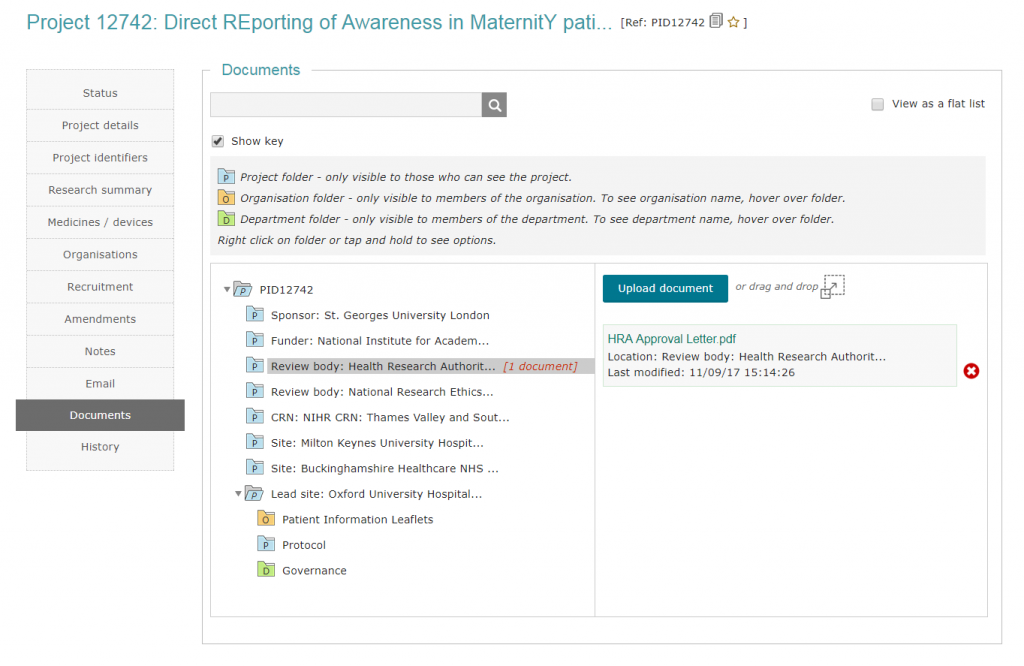The width and height of the screenshot is (1024, 666).
Task: Open the History tab
Action: pos(100,447)
